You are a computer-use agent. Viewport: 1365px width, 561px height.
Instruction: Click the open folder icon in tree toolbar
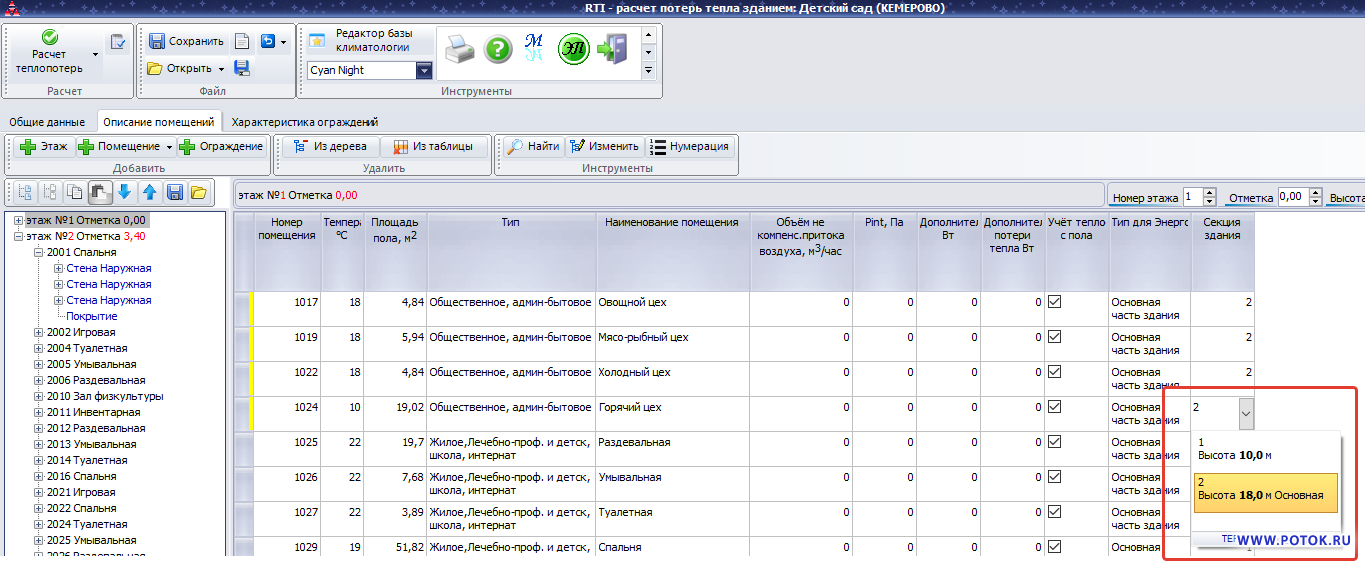tap(198, 192)
